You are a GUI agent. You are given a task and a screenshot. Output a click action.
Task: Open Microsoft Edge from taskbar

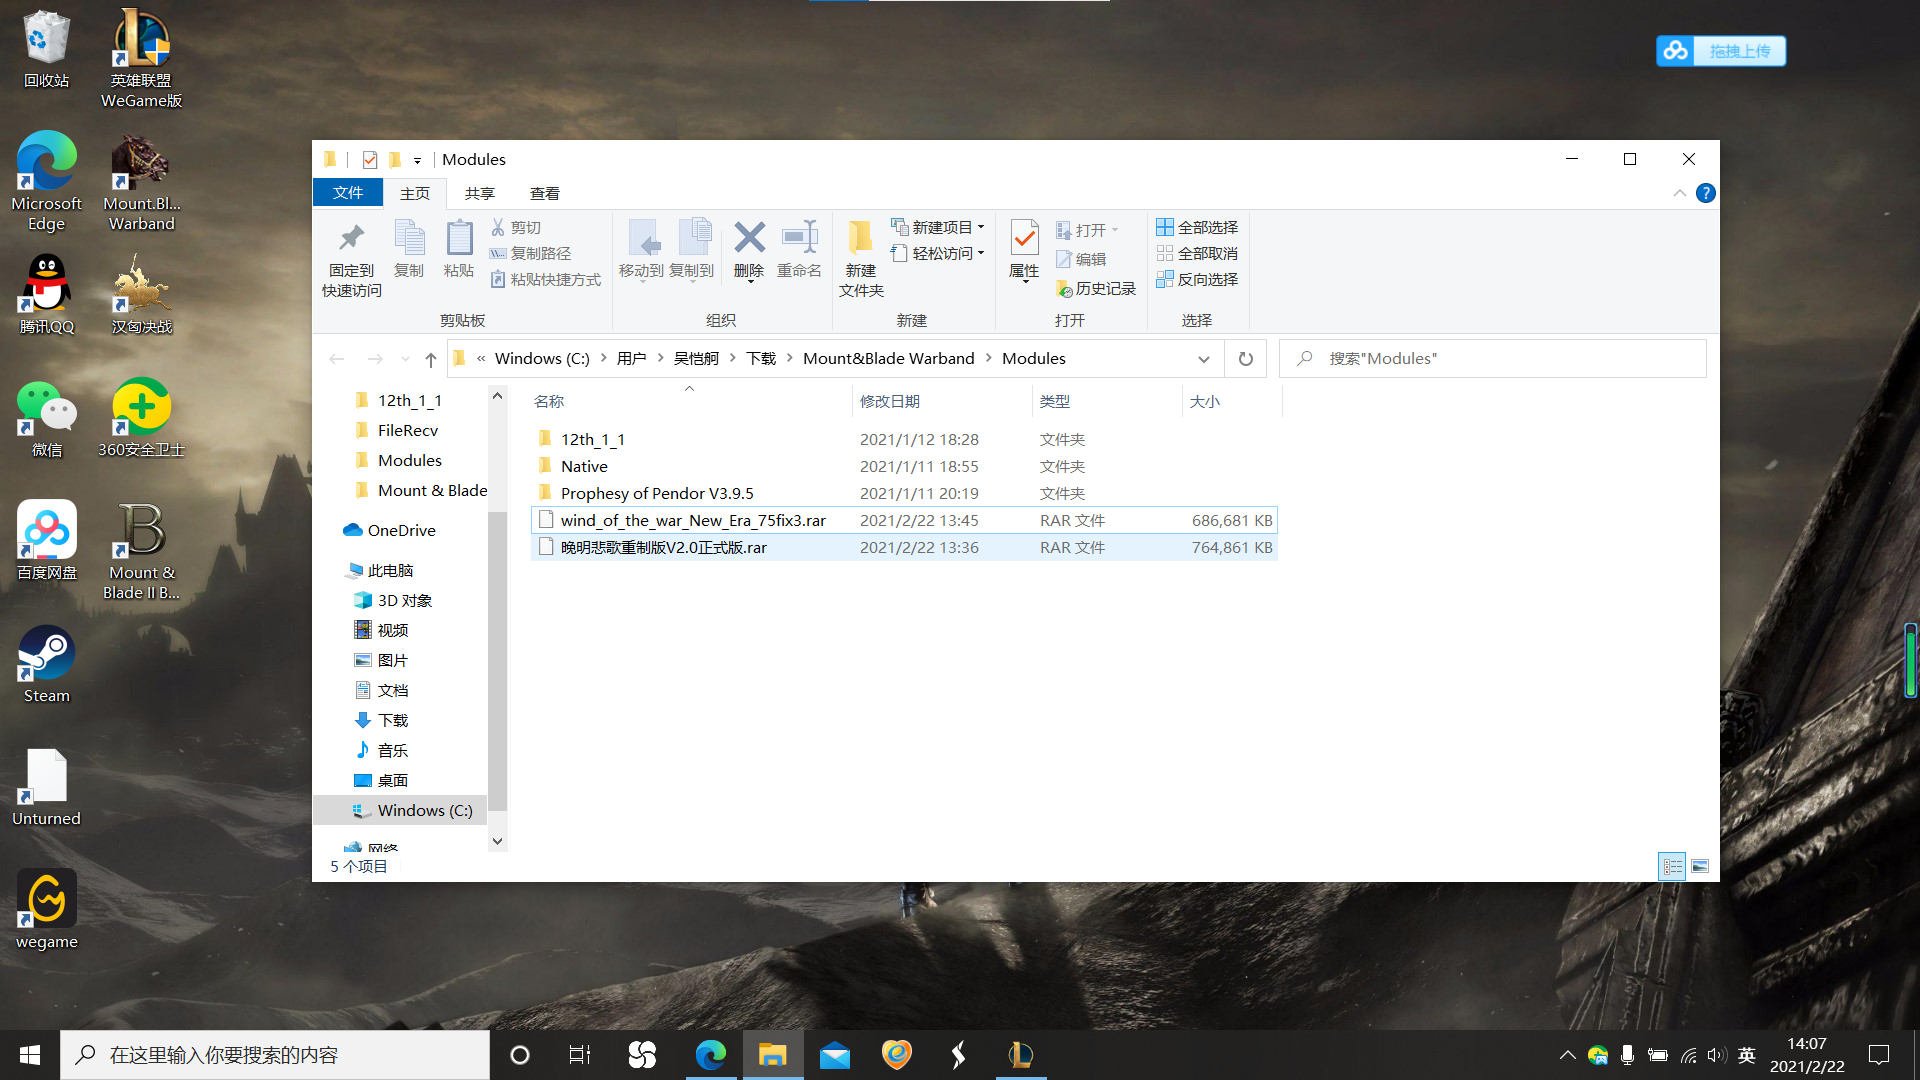coord(711,1055)
